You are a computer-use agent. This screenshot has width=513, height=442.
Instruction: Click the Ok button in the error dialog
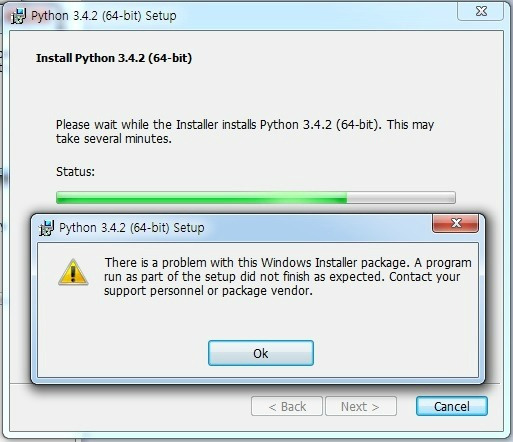[261, 353]
